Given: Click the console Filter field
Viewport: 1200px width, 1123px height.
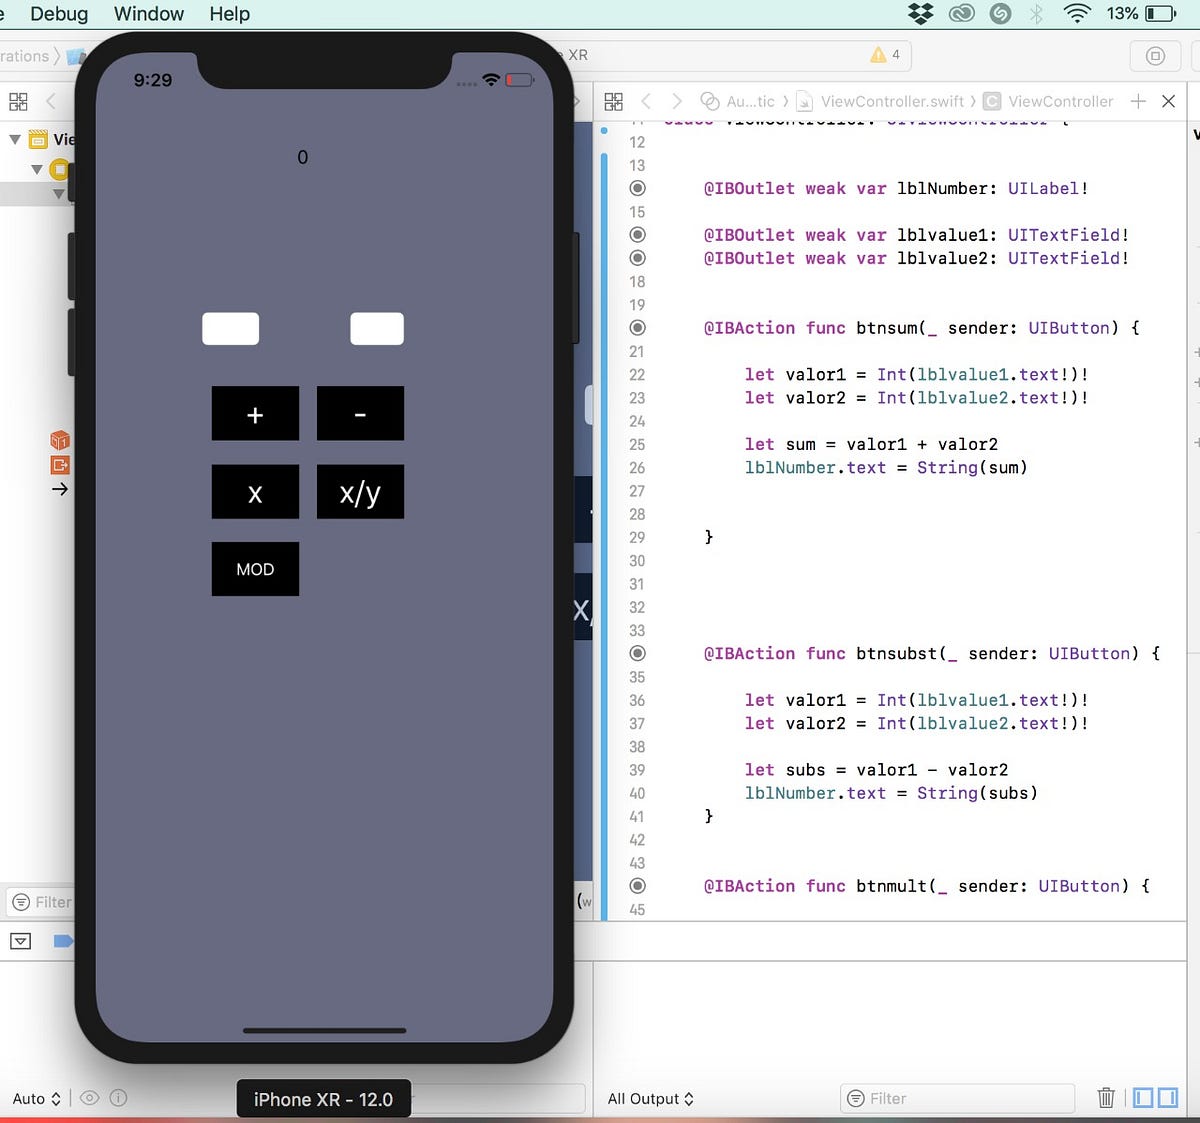Looking at the screenshot, I should [957, 1098].
